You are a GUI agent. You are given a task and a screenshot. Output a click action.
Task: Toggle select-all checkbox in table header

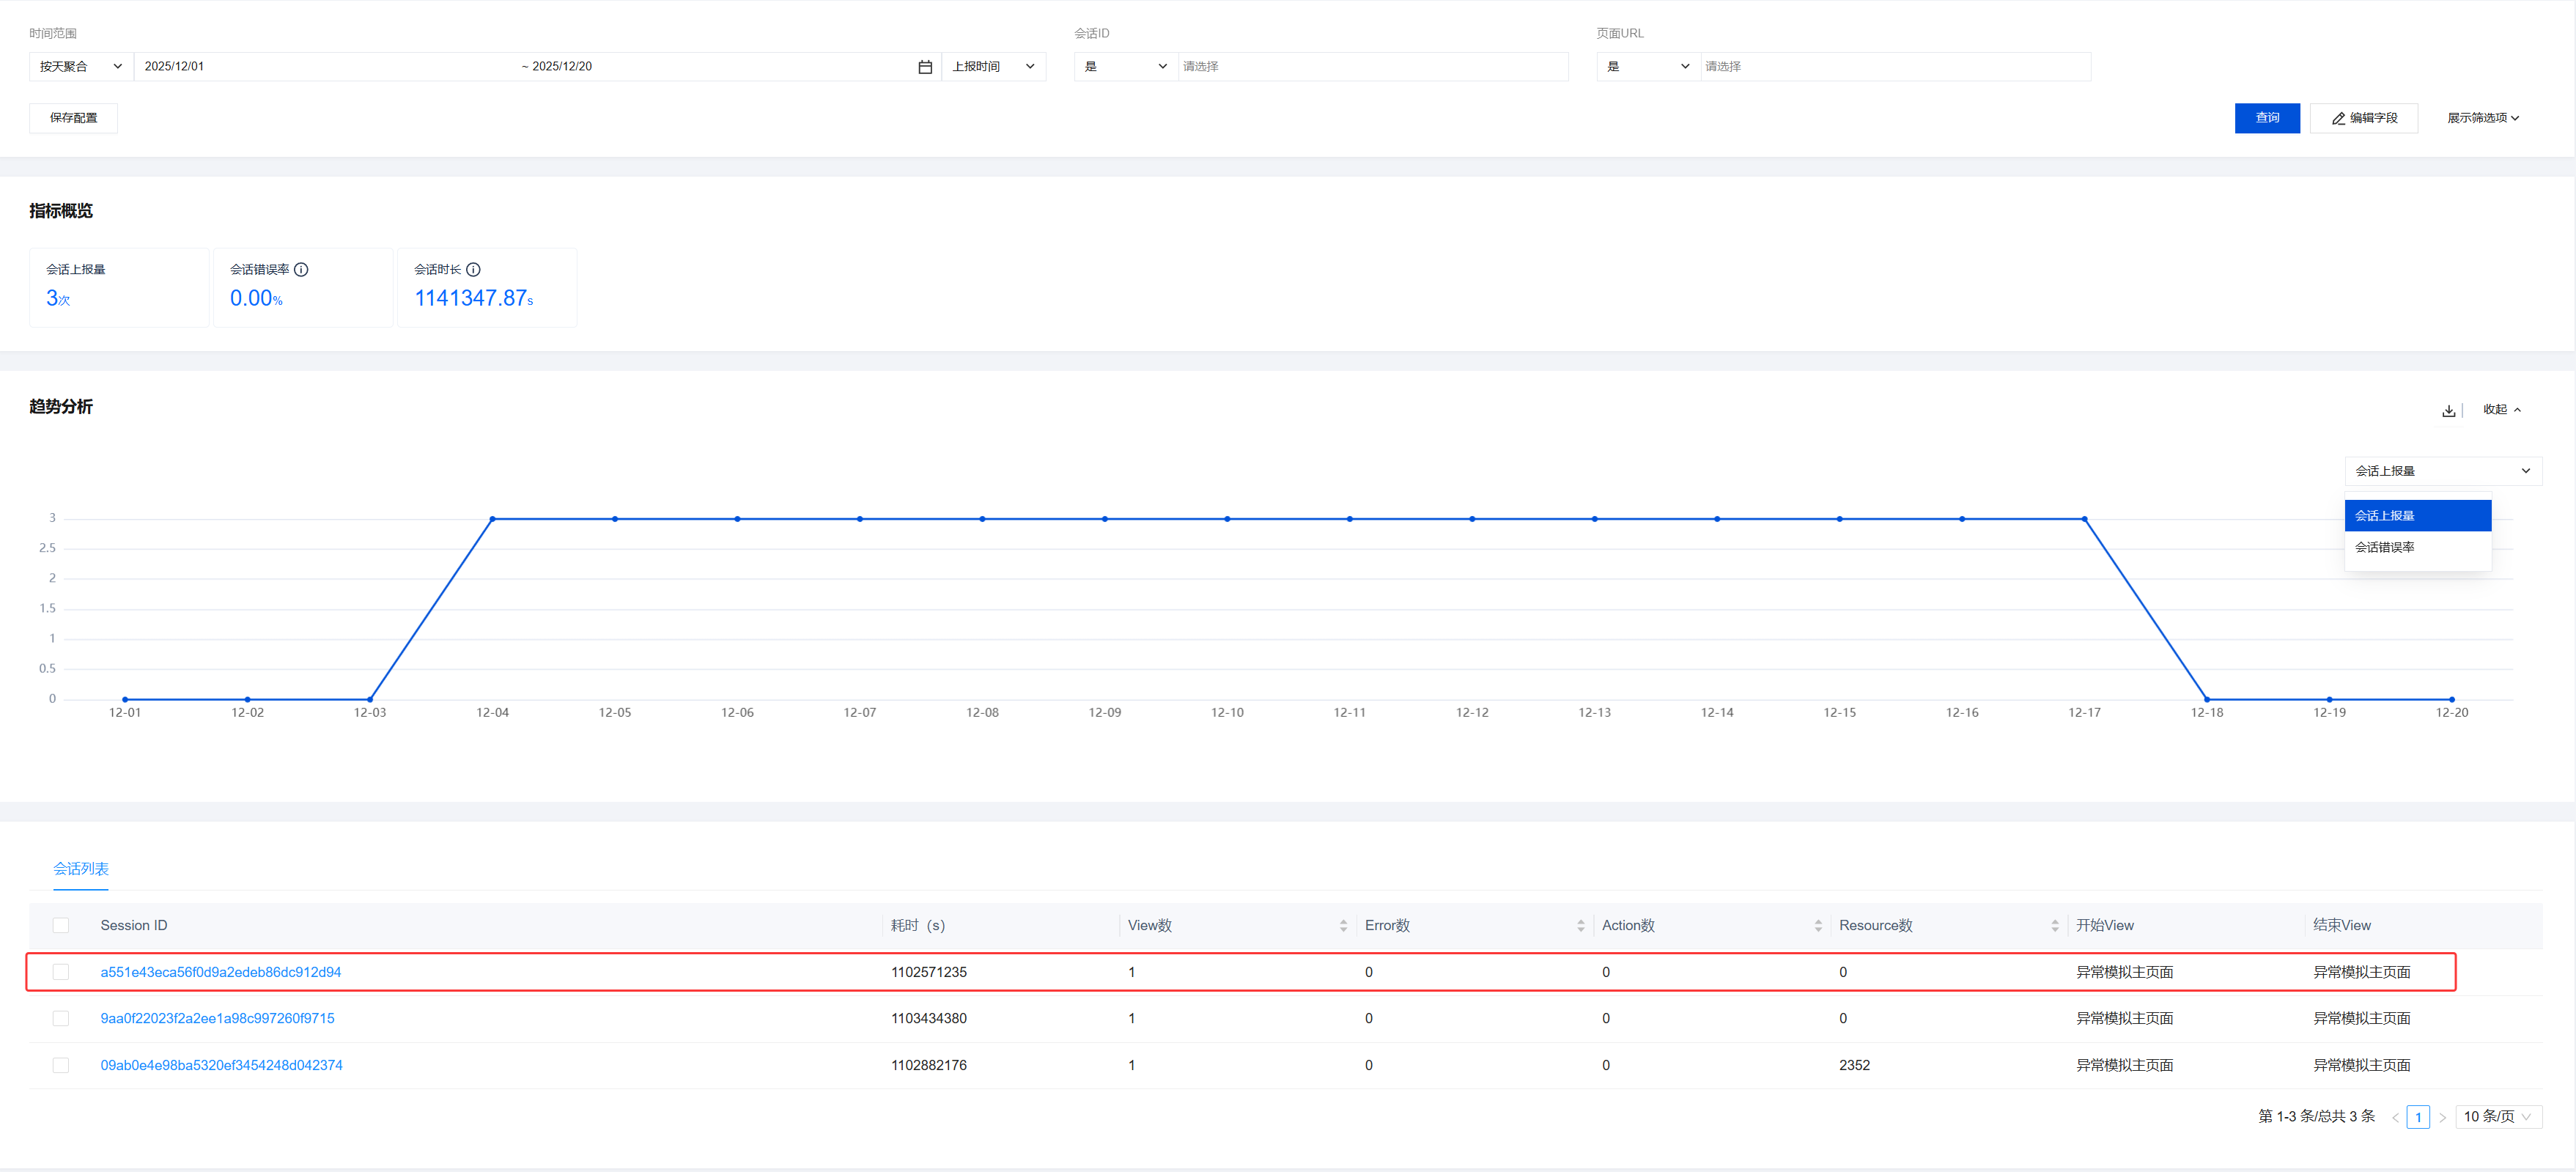pyautogui.click(x=61, y=926)
